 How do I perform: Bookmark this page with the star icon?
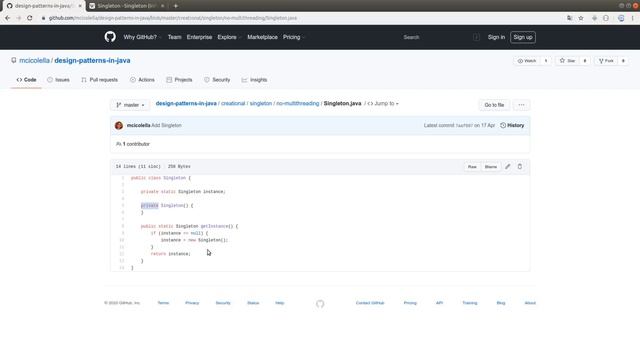[x=581, y=18]
